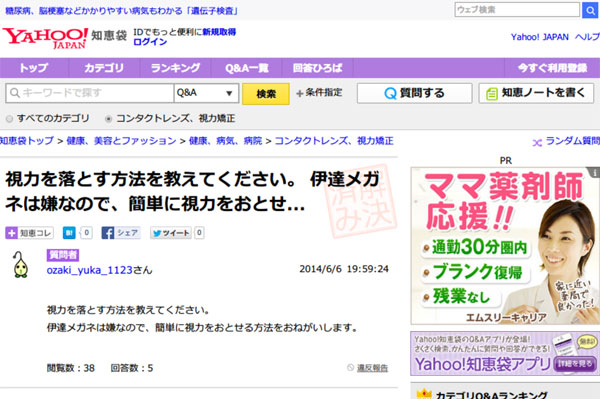This screenshot has height=399, width=600.
Task: Click the Yahoo! JAPAN logo
Action: pyautogui.click(x=46, y=38)
